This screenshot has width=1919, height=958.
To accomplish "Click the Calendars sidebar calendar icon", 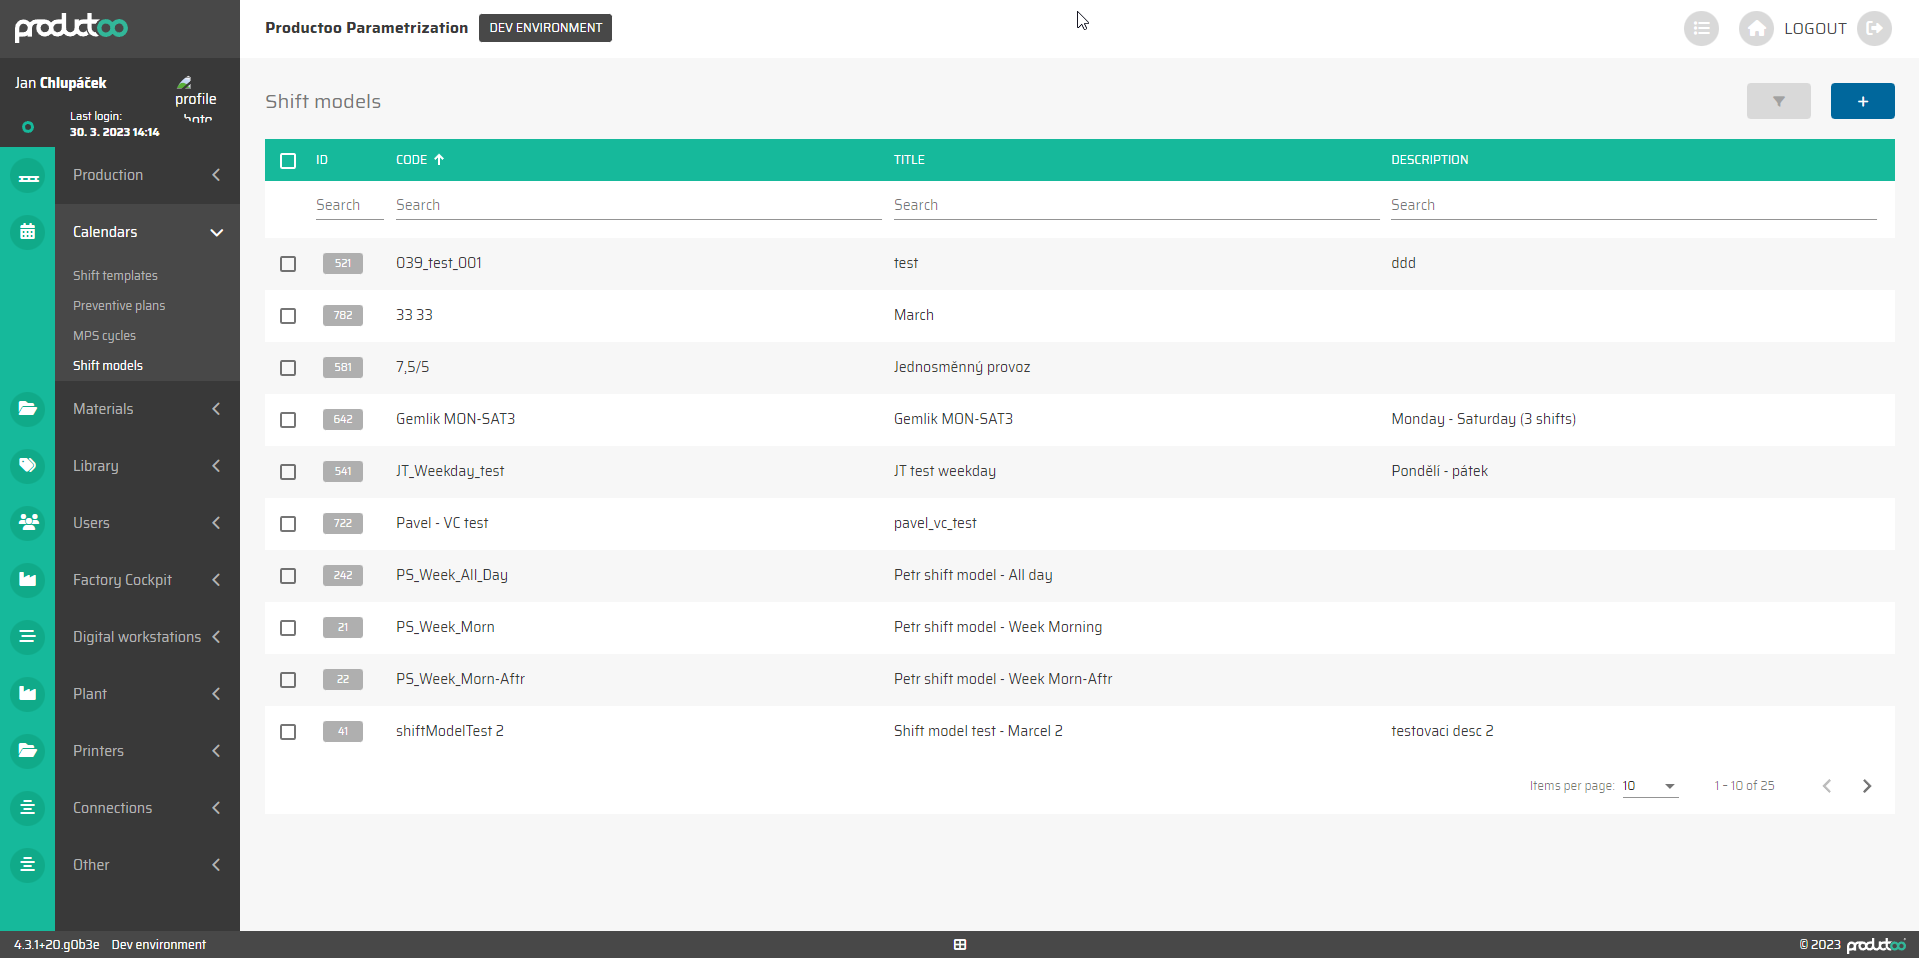I will point(28,232).
